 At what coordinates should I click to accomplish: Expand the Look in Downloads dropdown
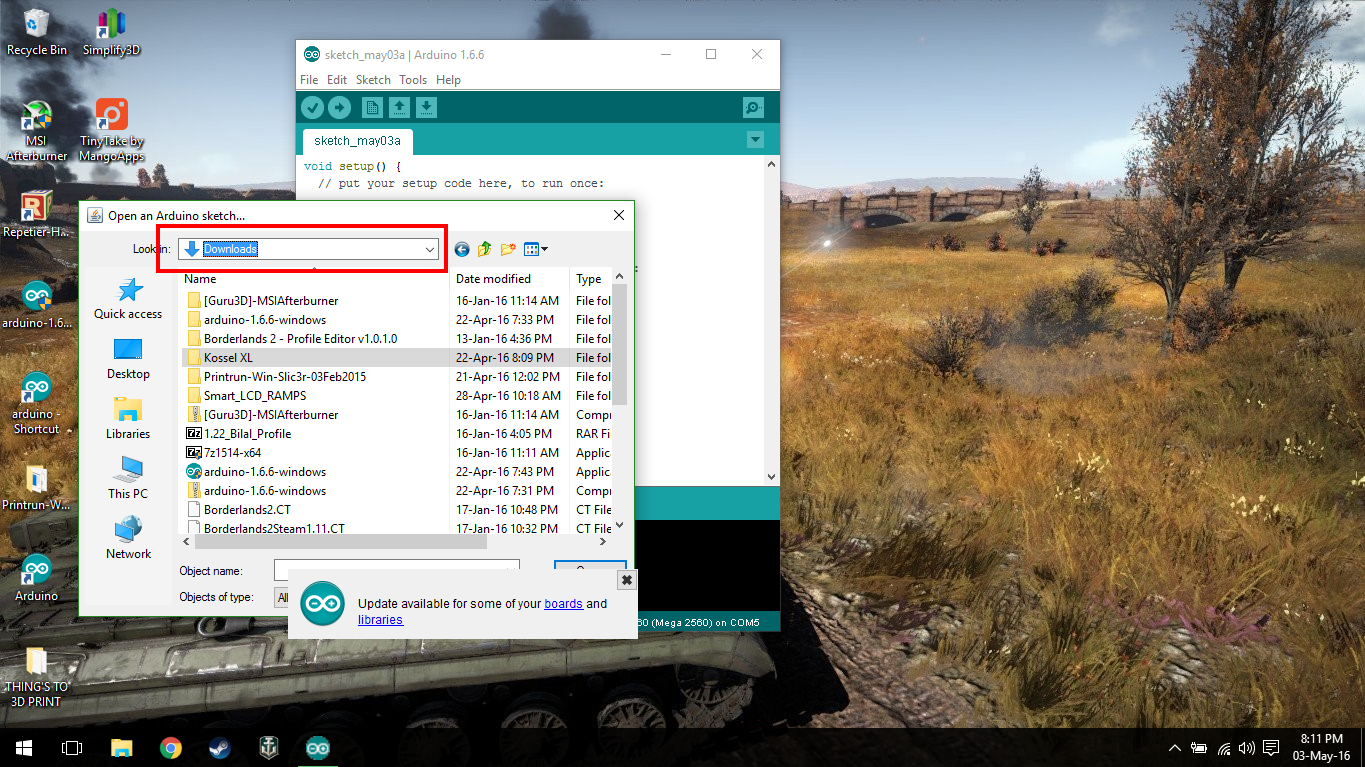click(430, 249)
